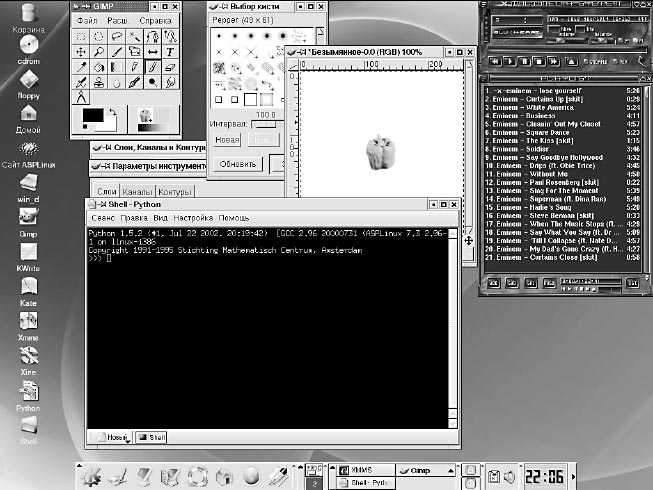This screenshot has width=653, height=490.
Task: Select the Zoom magnifier tool in GIMP
Action: 99,52
